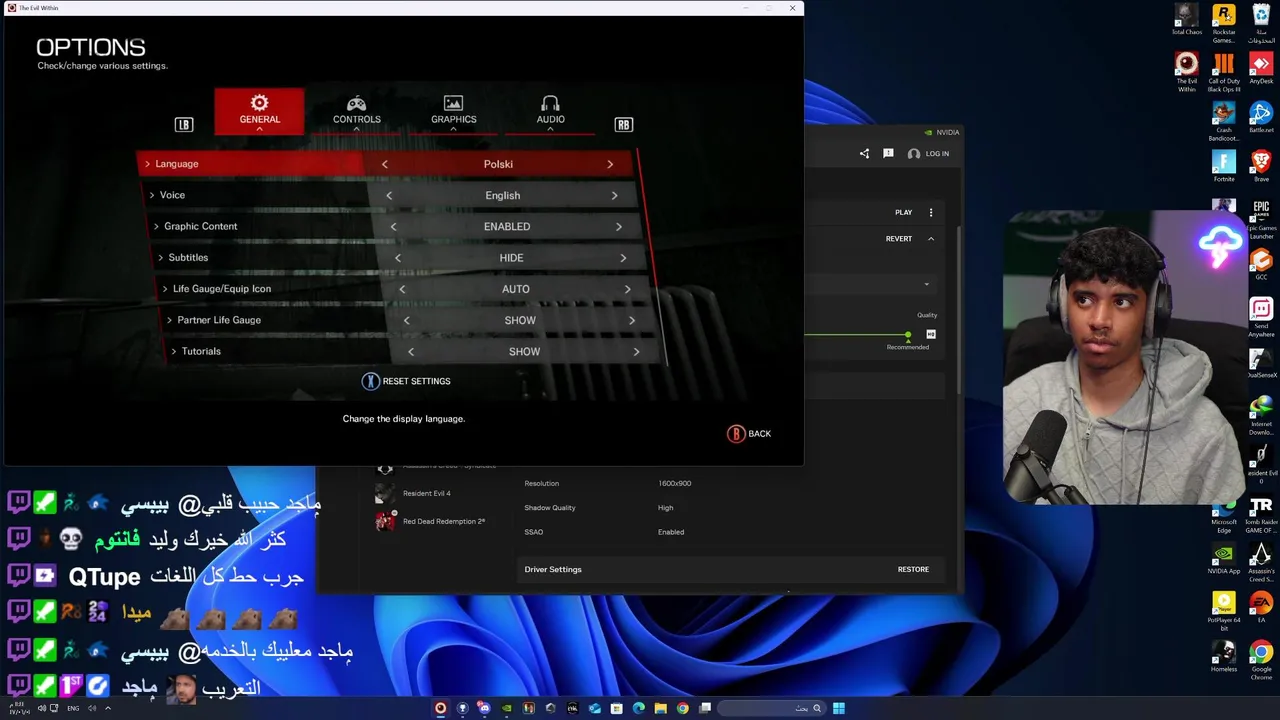
Task: Select Red Dead Redemption 2 in list
Action: pos(430,522)
